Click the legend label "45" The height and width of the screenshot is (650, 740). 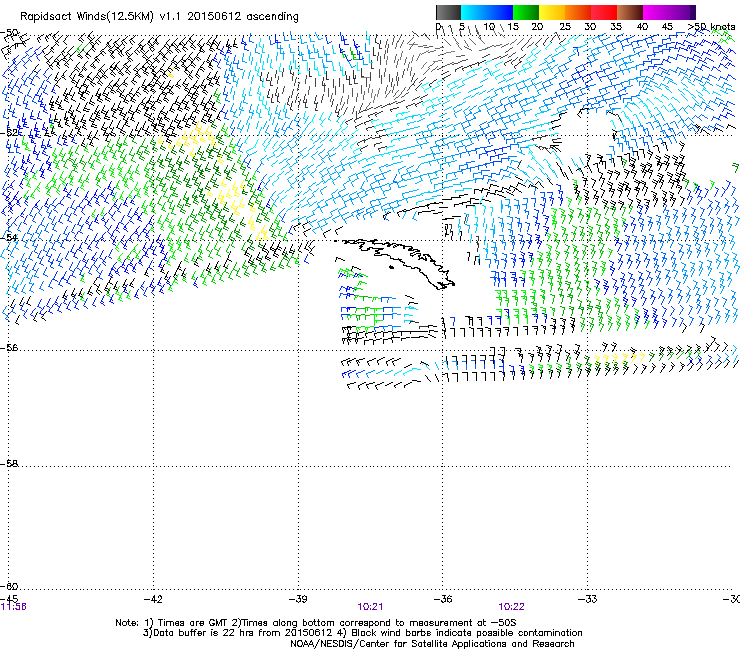coord(667,27)
